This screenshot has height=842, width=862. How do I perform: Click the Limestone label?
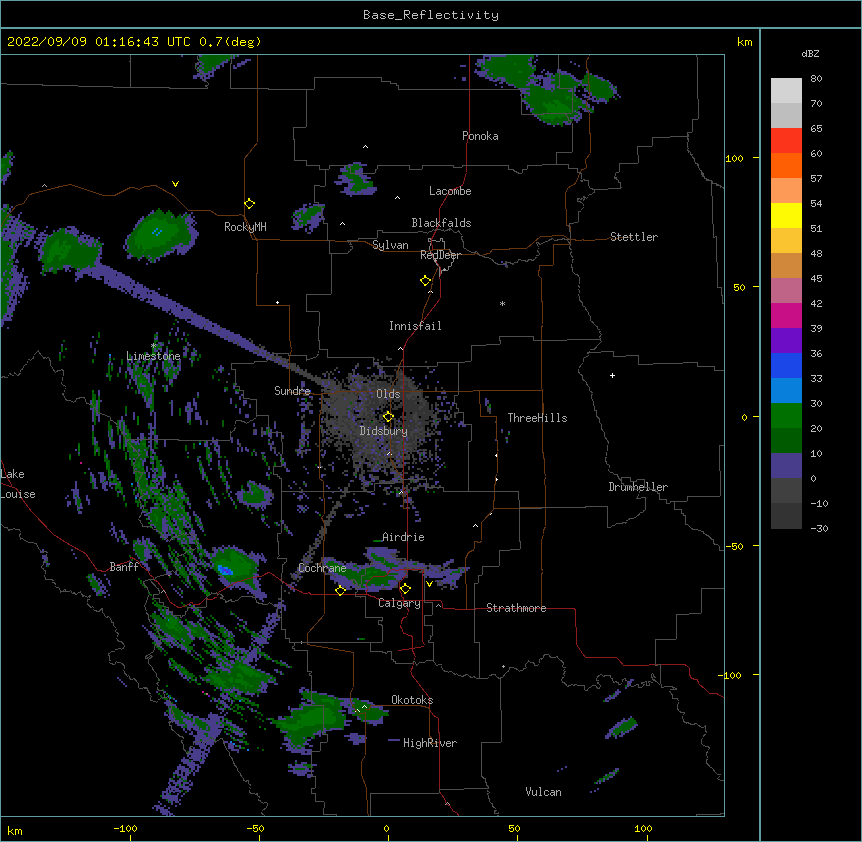click(x=153, y=356)
